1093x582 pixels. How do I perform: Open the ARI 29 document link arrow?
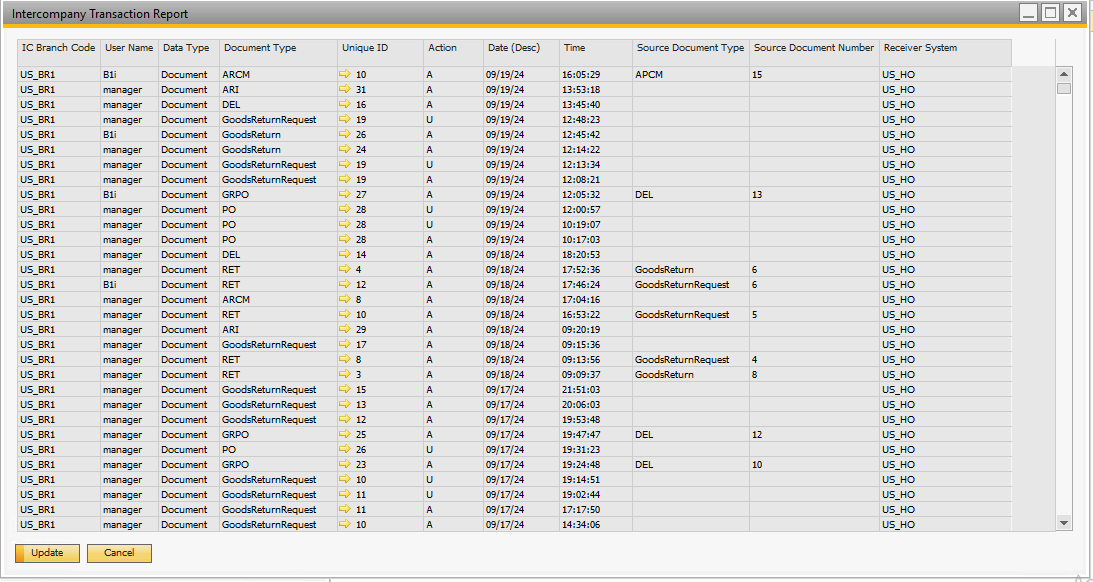[346, 330]
